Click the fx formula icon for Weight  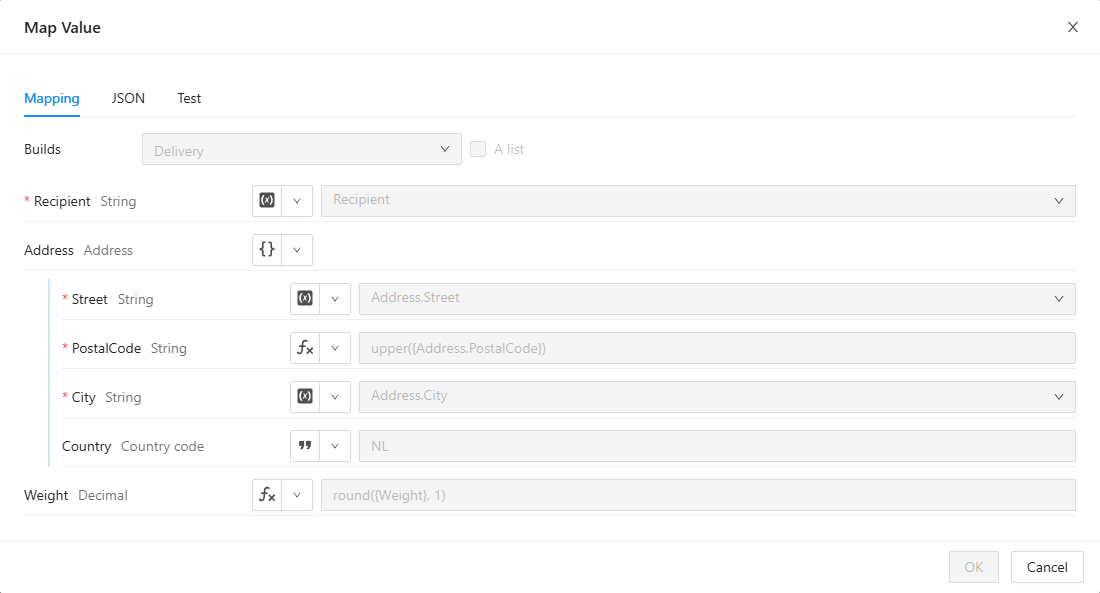(267, 495)
